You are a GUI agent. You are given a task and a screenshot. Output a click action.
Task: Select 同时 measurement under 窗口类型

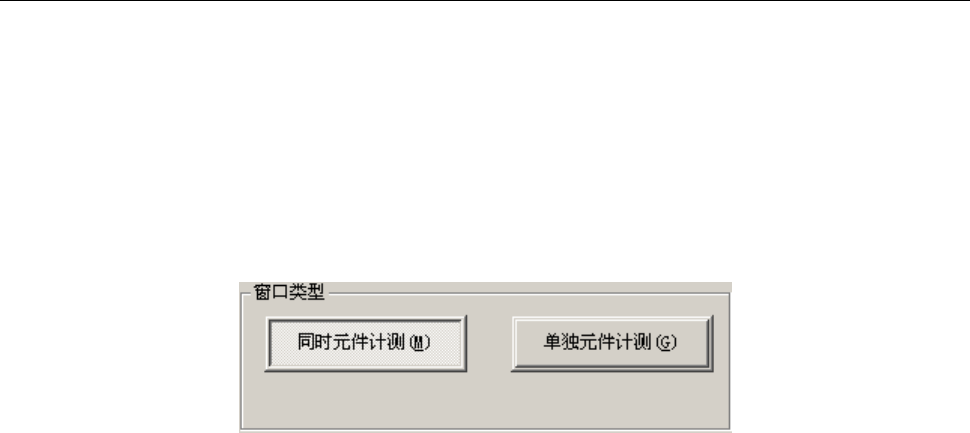pos(366,343)
